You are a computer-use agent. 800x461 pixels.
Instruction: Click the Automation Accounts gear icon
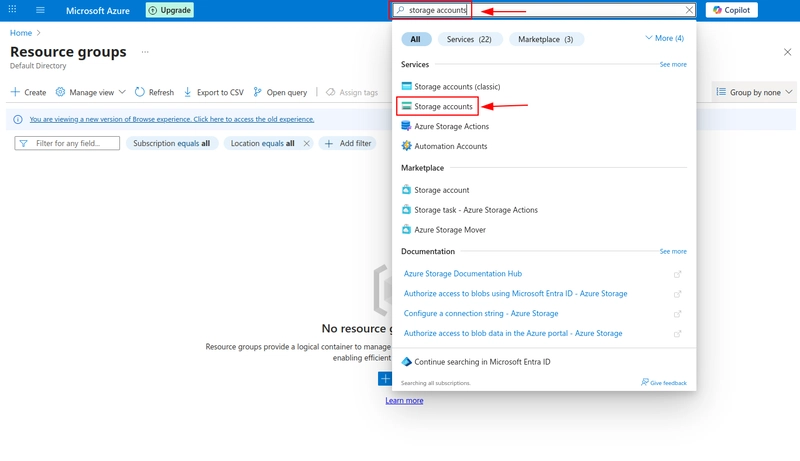point(406,146)
